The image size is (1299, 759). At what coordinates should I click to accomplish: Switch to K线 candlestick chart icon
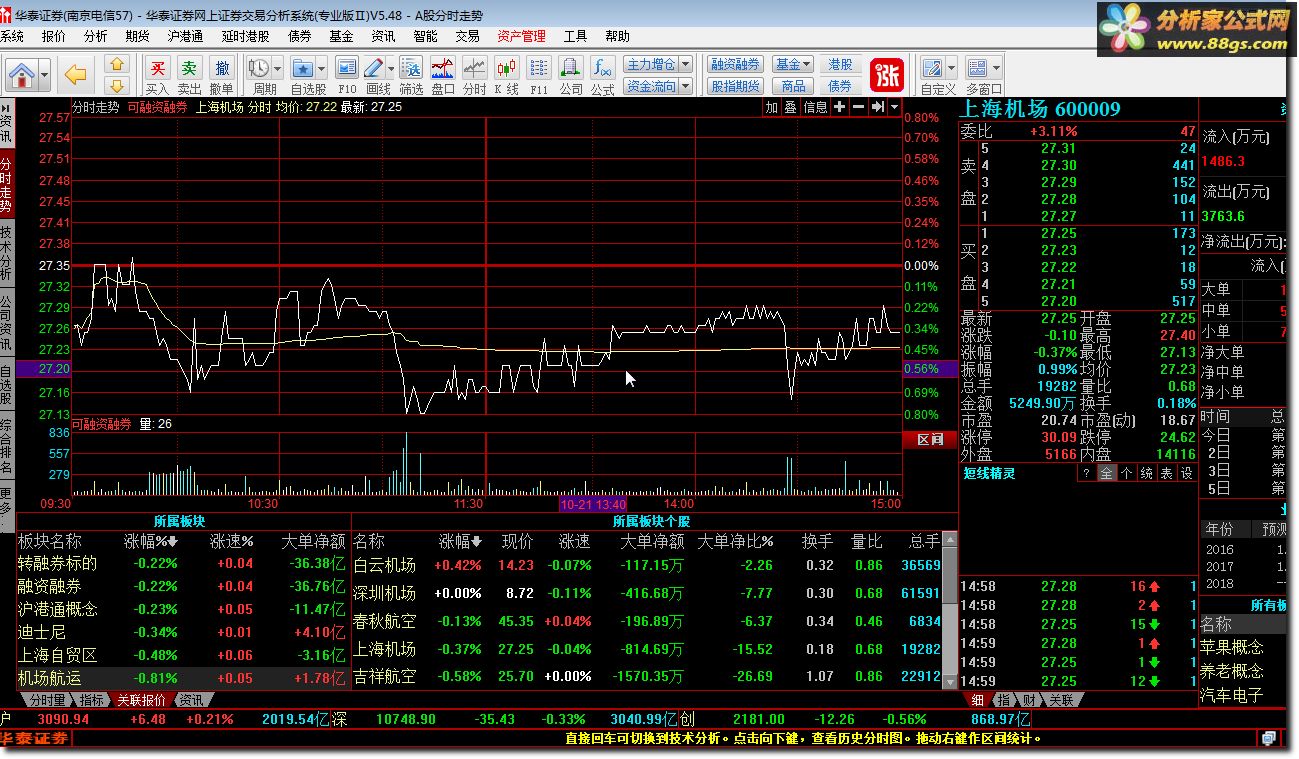click(507, 68)
